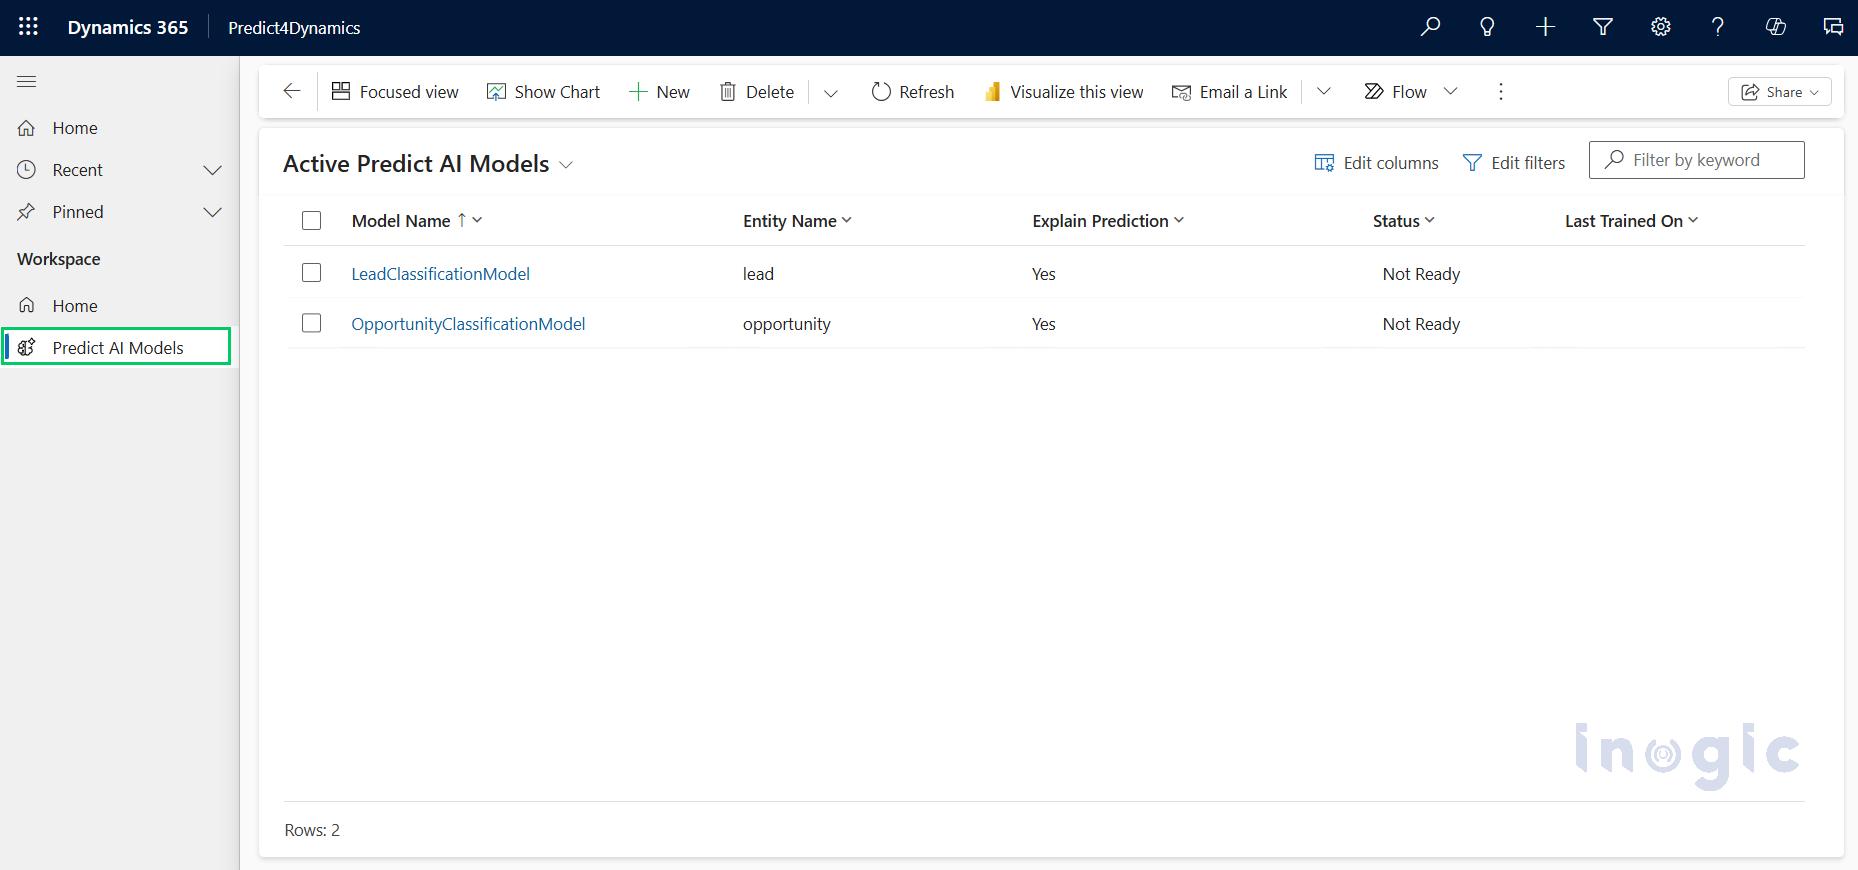Check the OpportunityClassificationModel row checkbox
Image resolution: width=1858 pixels, height=870 pixels.
(x=311, y=323)
